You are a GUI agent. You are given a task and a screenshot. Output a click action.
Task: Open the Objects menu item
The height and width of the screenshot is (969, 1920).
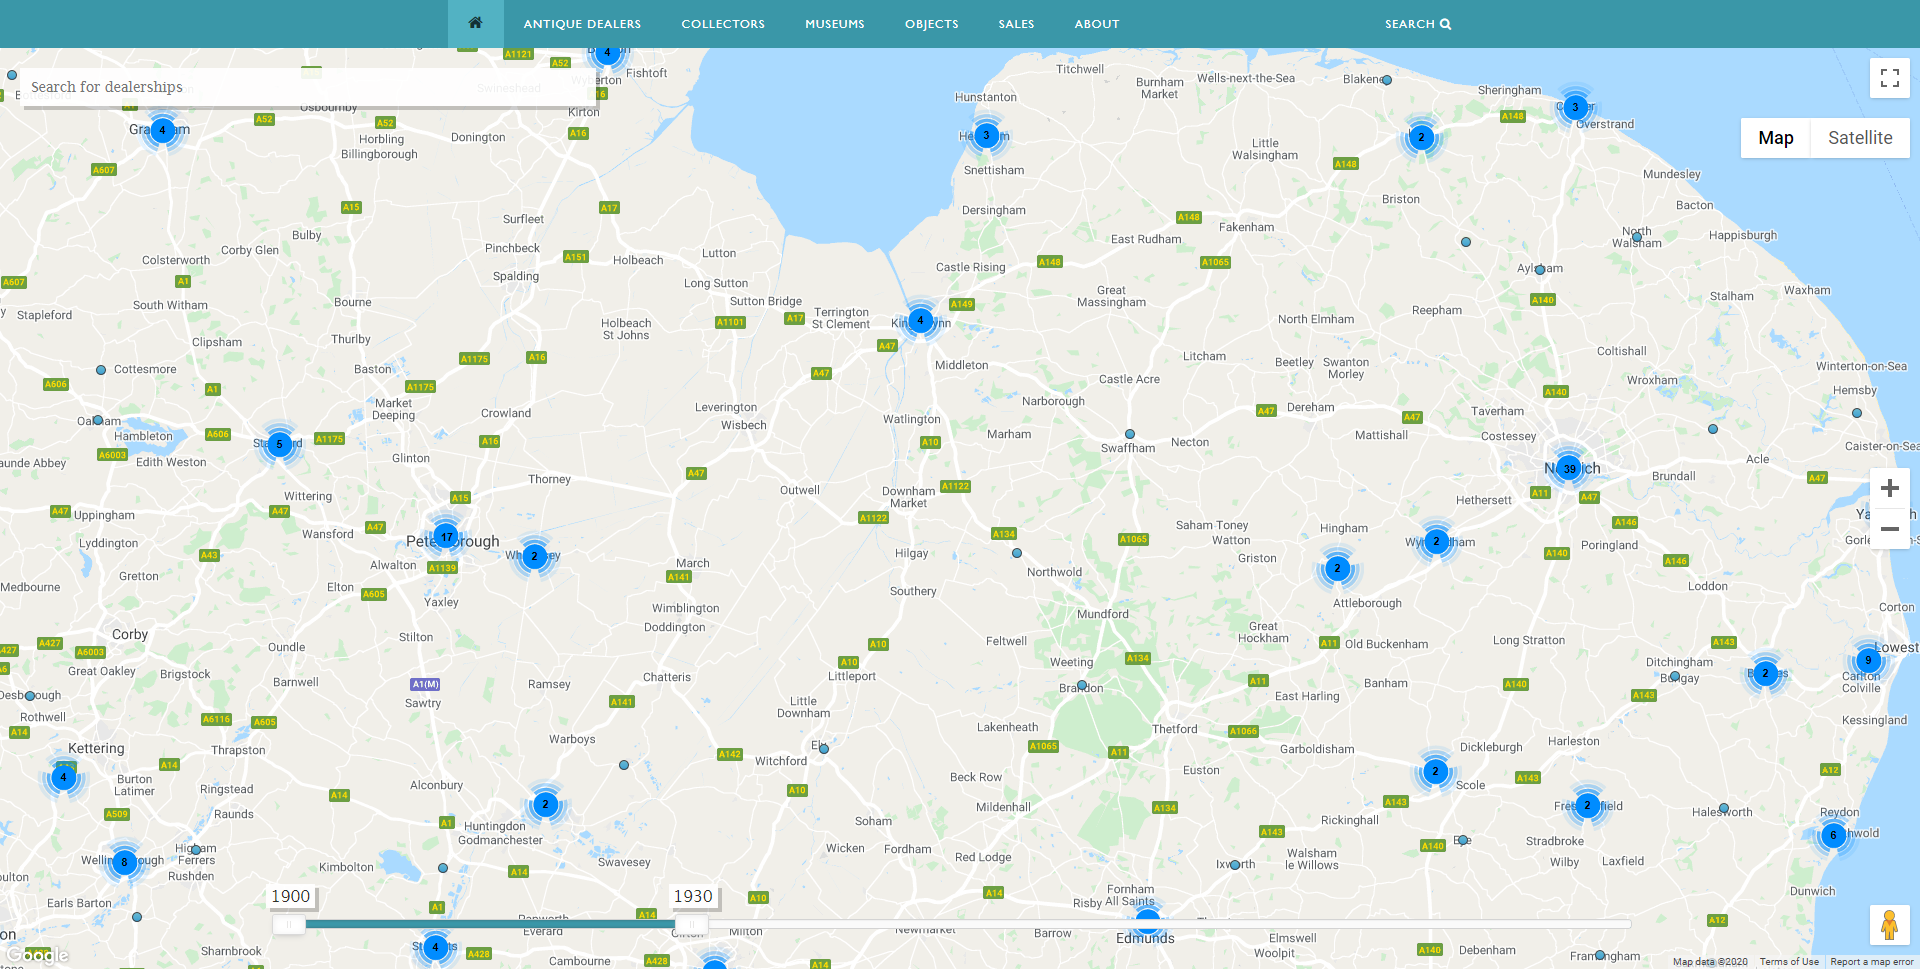coord(931,24)
